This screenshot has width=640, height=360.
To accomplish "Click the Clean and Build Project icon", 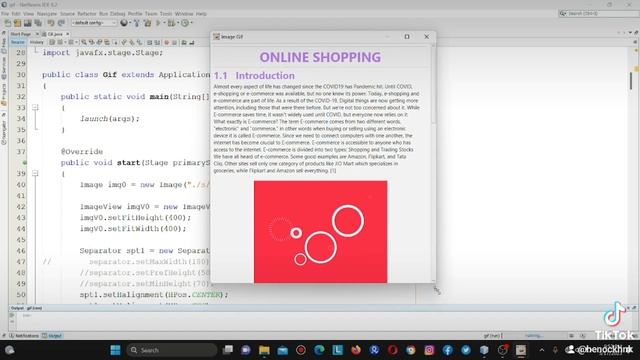I will [x=147, y=23].
